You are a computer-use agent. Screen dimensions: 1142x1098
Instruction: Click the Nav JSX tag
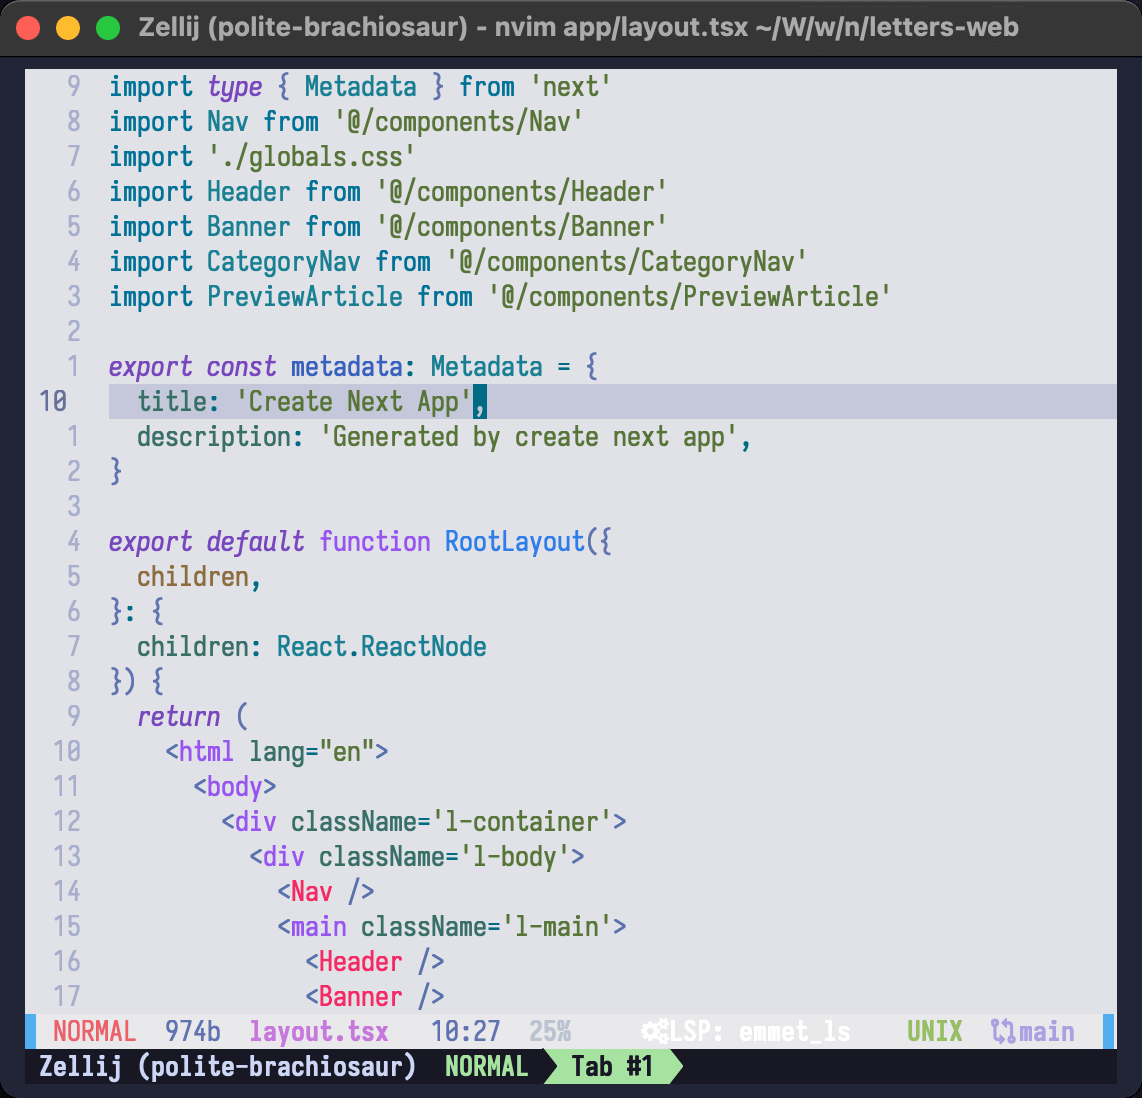311,891
